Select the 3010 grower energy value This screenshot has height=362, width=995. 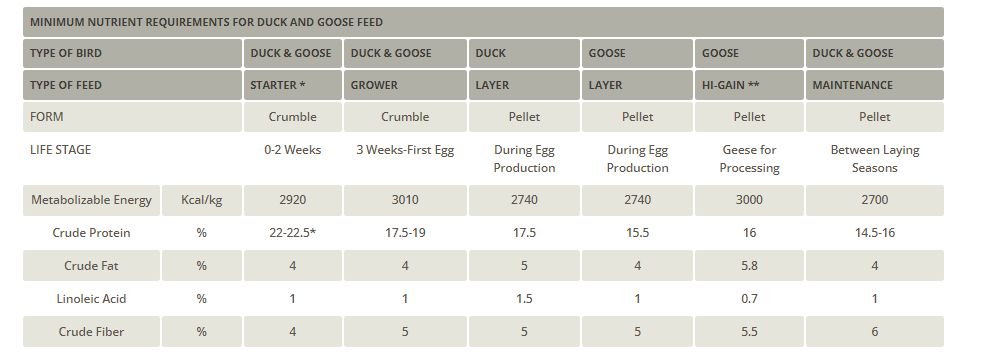pos(405,200)
